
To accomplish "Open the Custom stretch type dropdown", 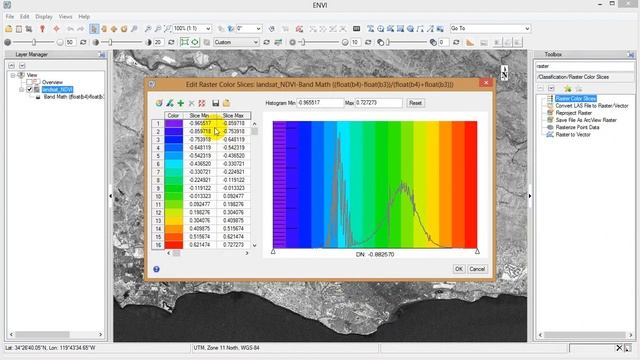I will point(256,42).
